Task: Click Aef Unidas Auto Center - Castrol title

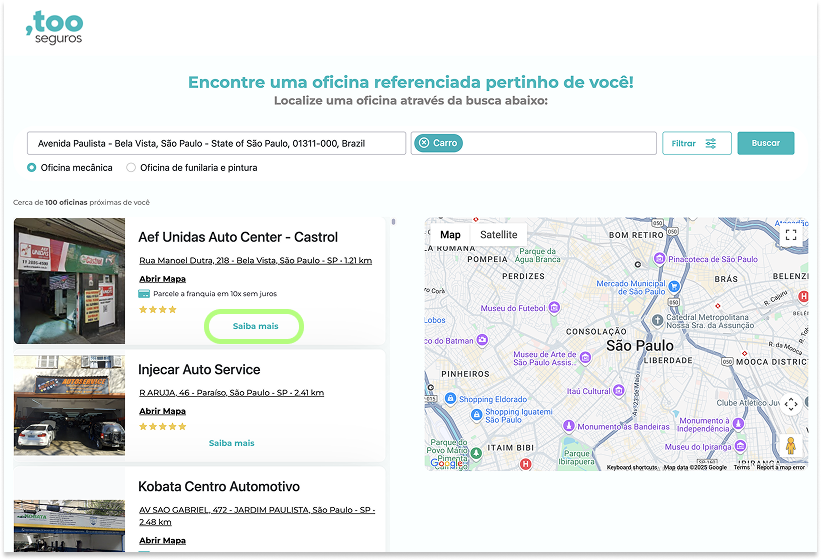Action: tap(238, 237)
